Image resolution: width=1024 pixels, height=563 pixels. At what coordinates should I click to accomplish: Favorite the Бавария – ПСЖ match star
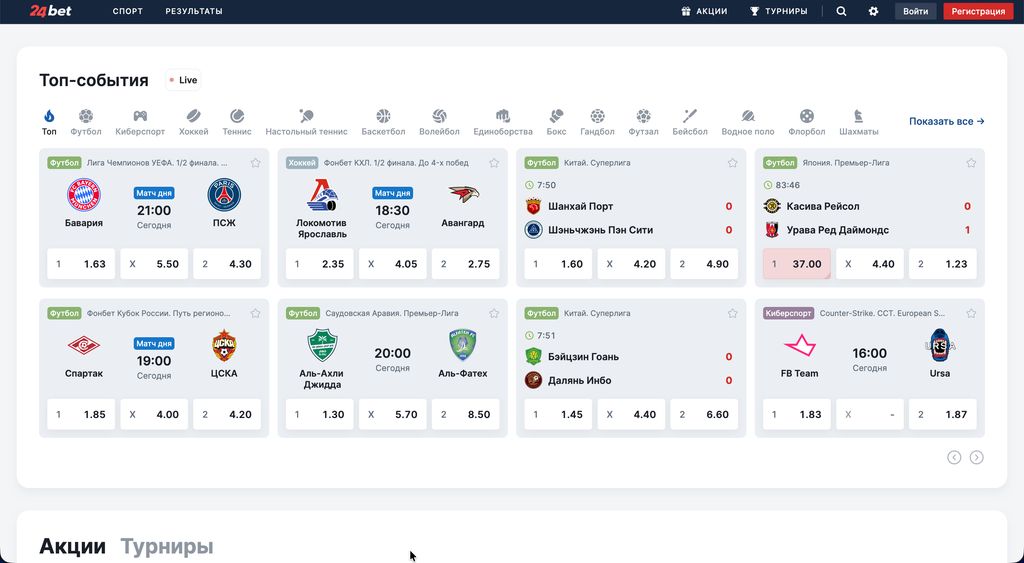255,163
